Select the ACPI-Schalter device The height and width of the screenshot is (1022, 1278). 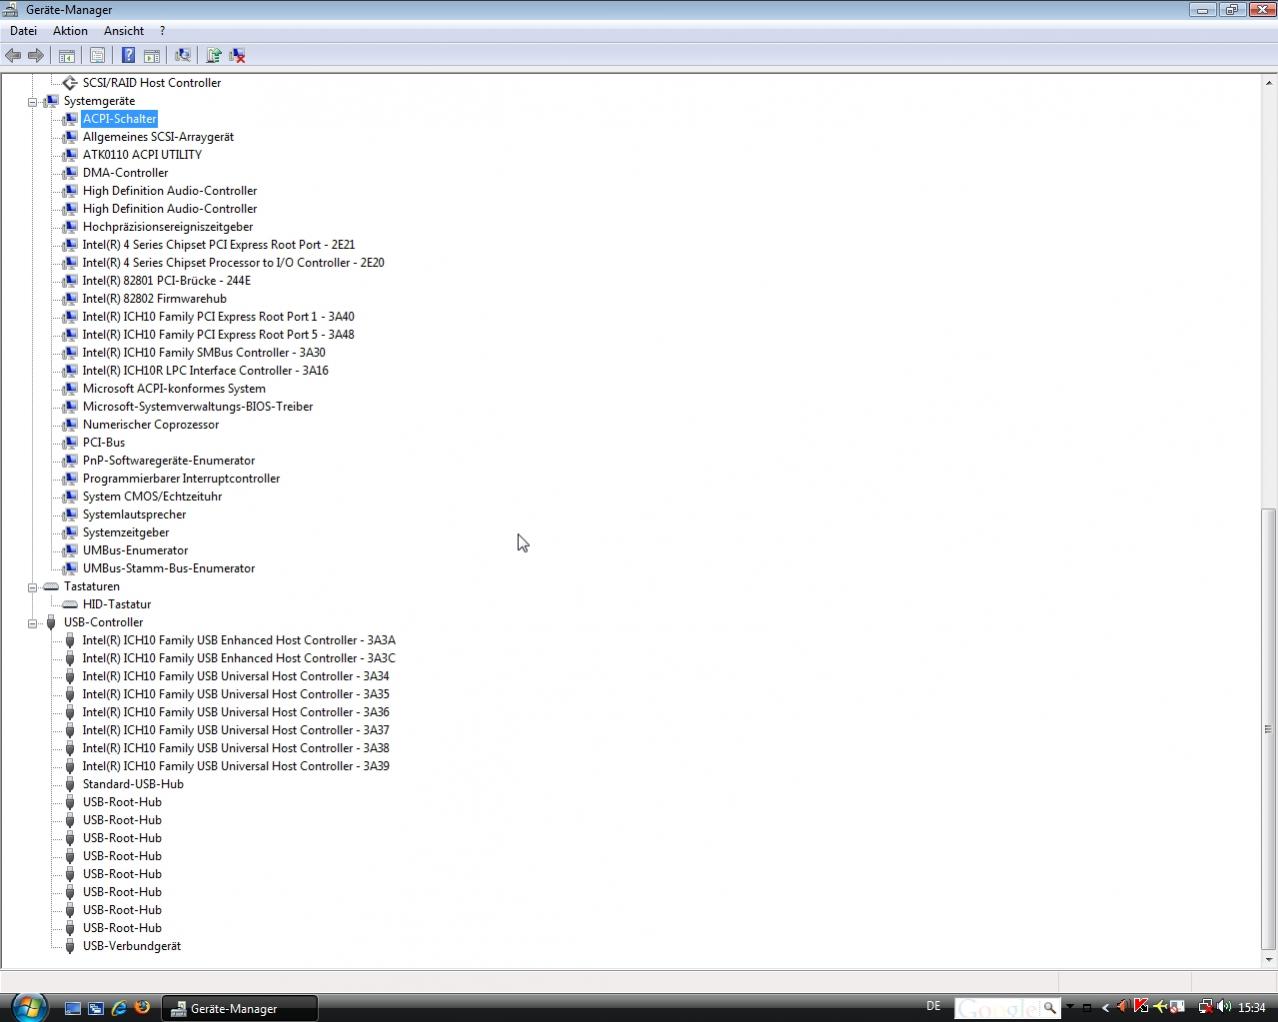[119, 119]
